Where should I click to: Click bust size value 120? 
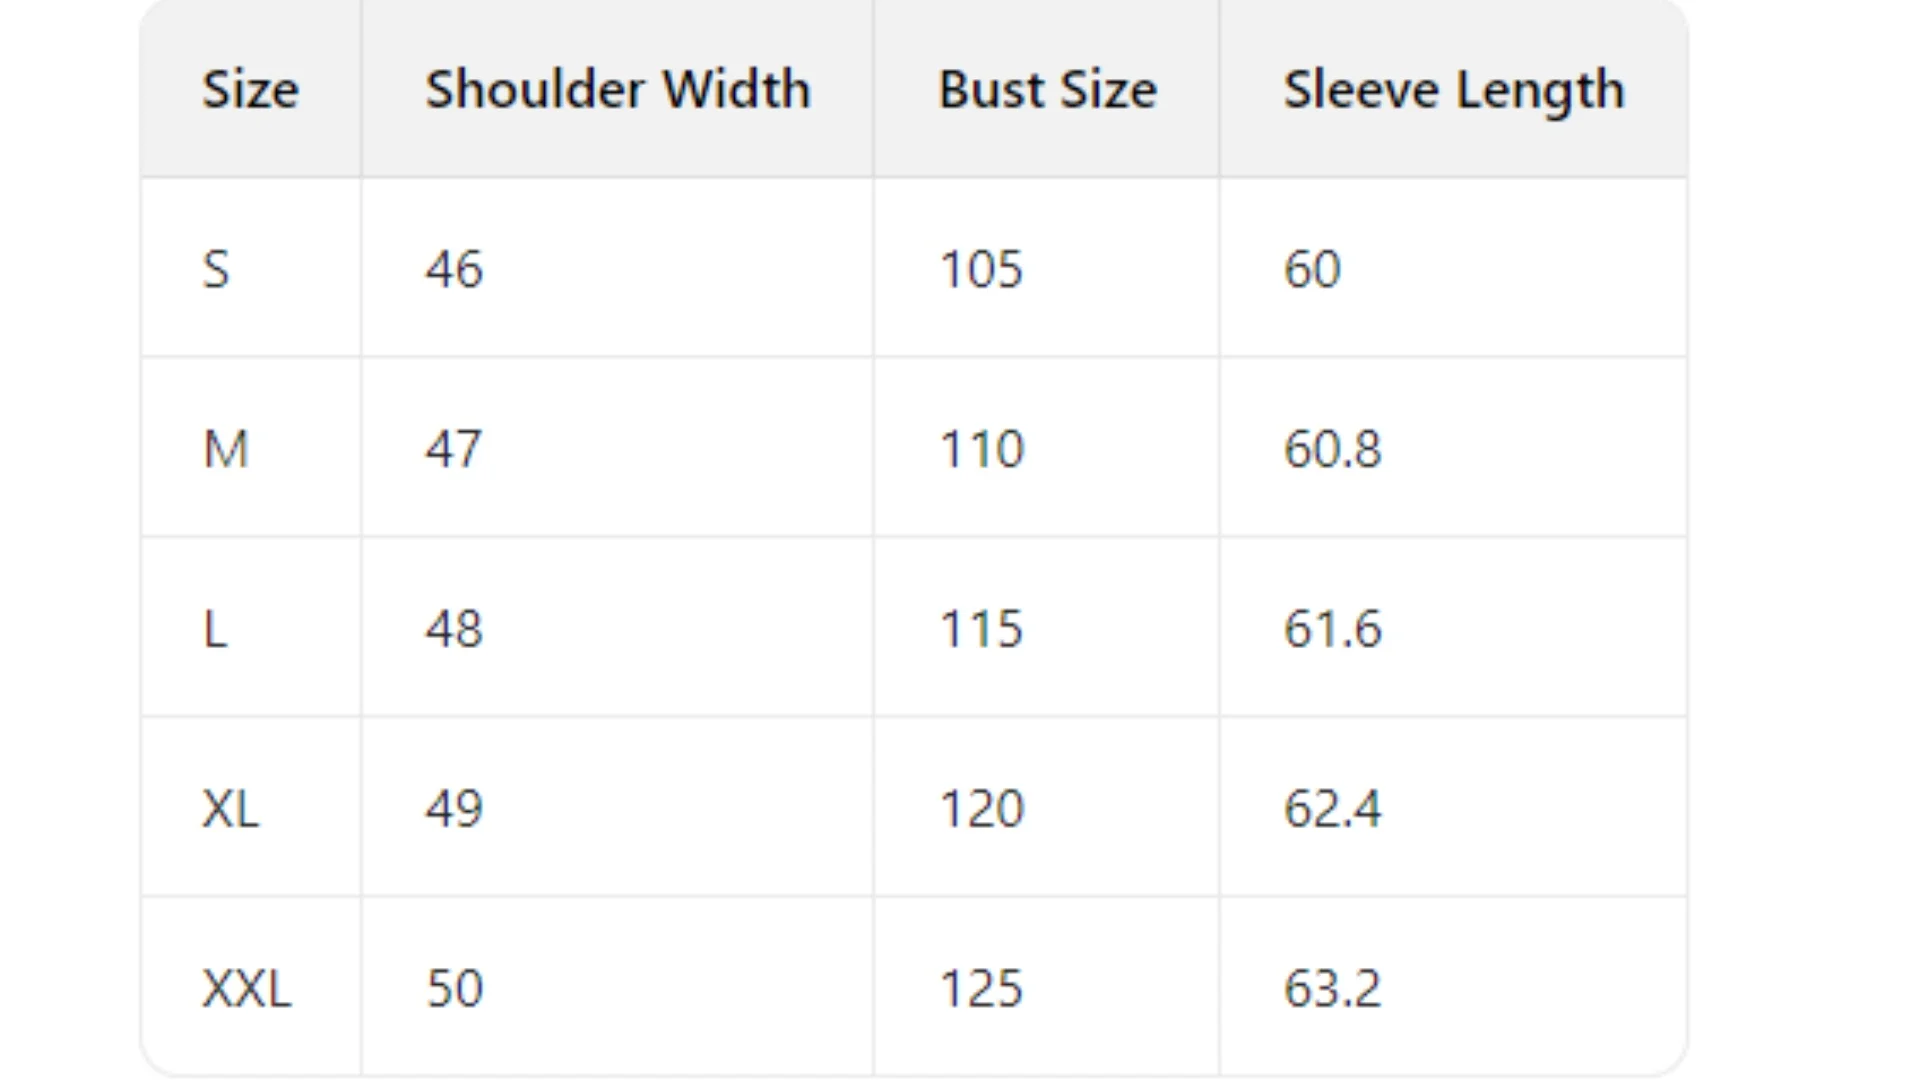tap(981, 808)
